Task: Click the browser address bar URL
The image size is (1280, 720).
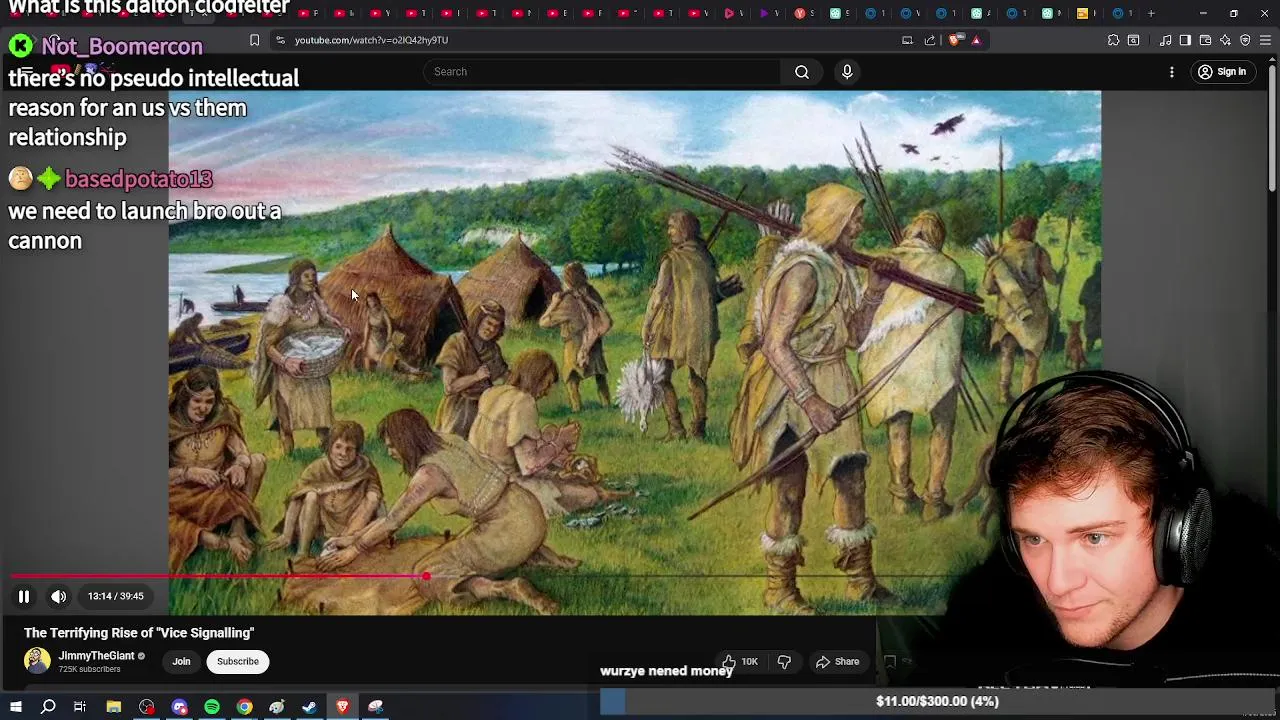Action: coord(371,40)
